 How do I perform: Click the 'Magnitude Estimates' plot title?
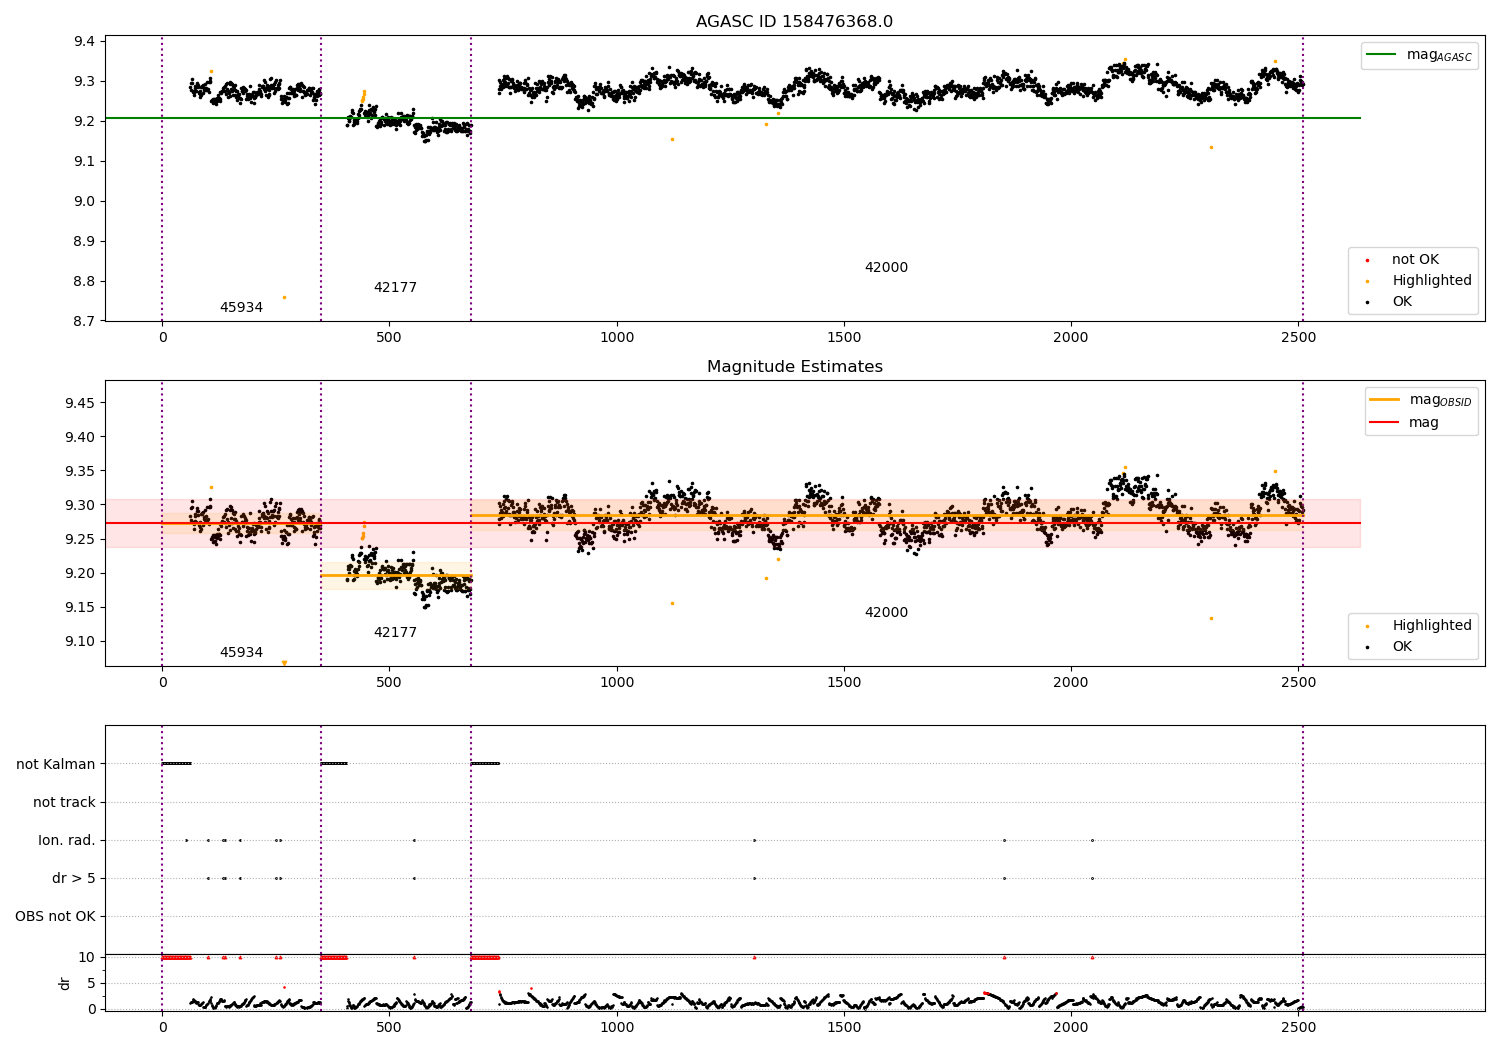pyautogui.click(x=794, y=367)
